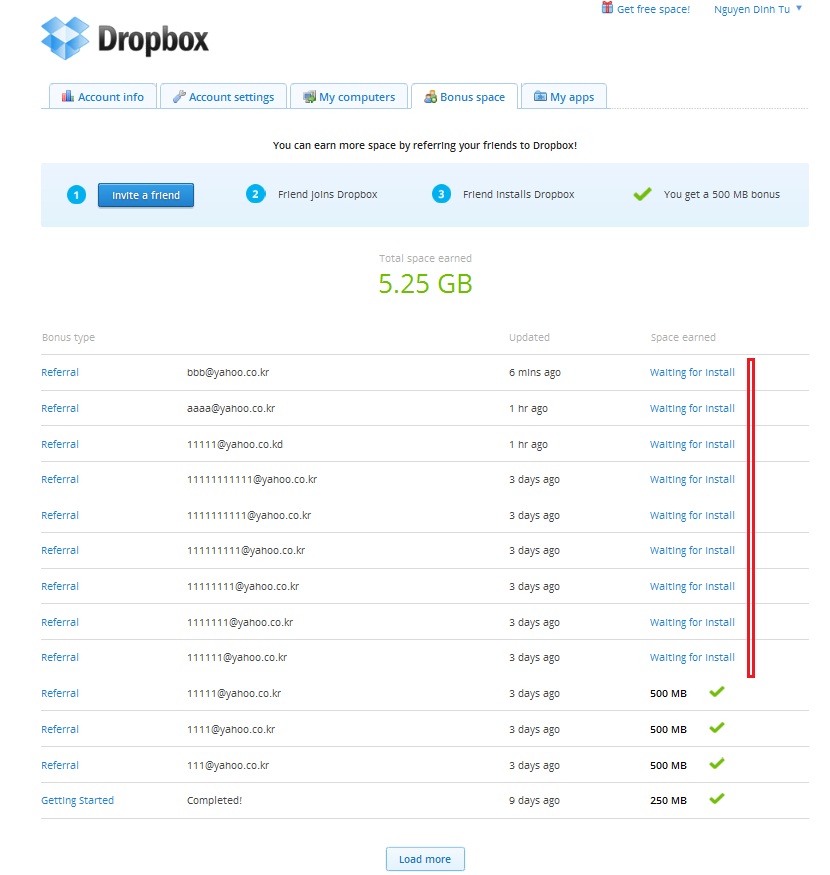Click the wrench icon on Account settings
The width and height of the screenshot is (830, 875).
(x=179, y=97)
